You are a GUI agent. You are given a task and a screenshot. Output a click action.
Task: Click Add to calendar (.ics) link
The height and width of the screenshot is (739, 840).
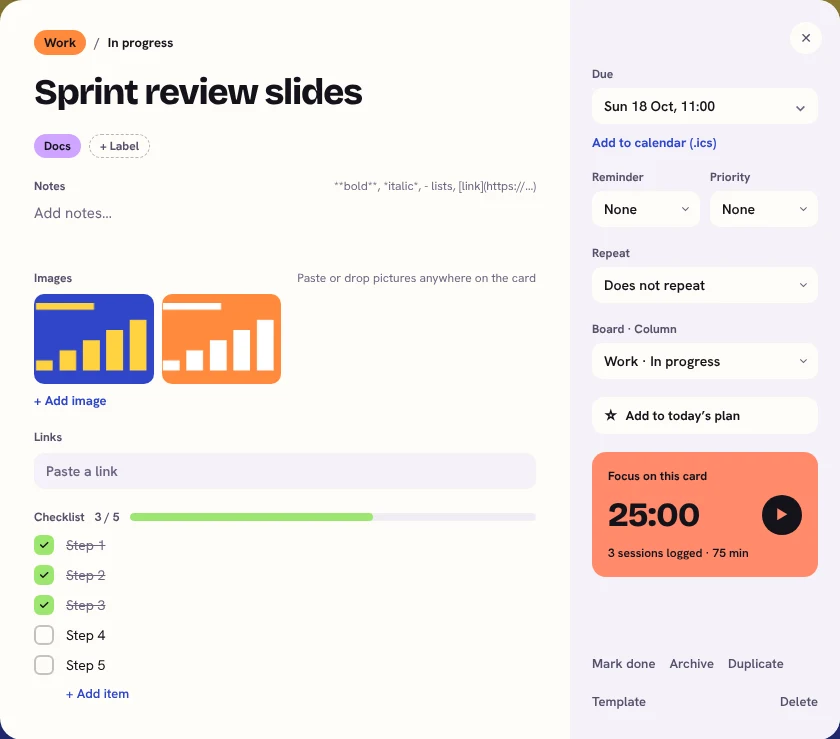click(x=654, y=143)
